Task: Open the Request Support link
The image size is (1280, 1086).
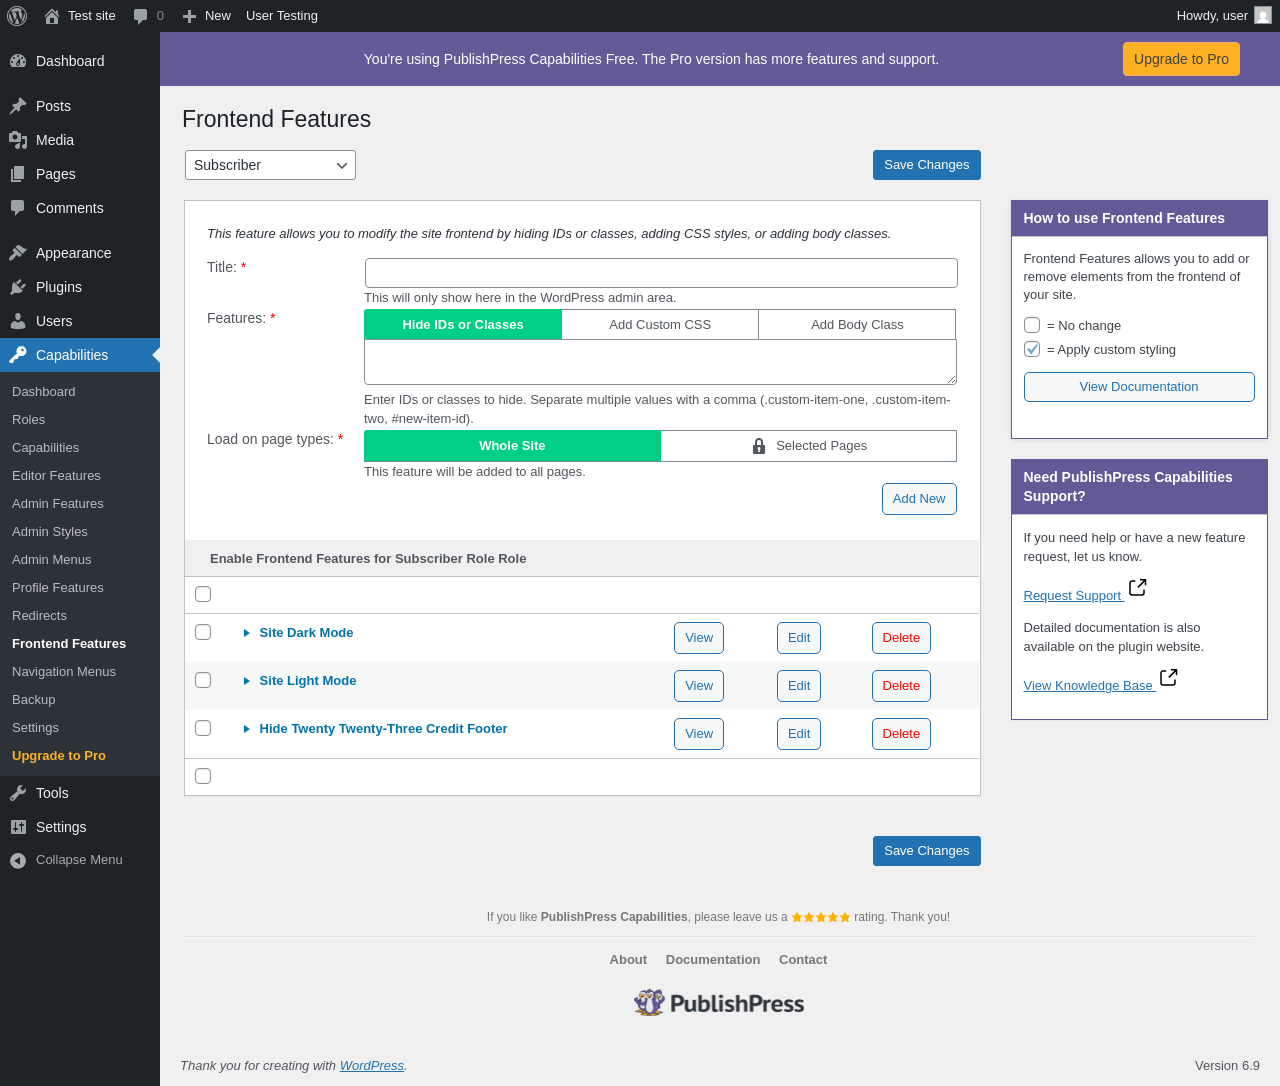Action: (x=1073, y=596)
